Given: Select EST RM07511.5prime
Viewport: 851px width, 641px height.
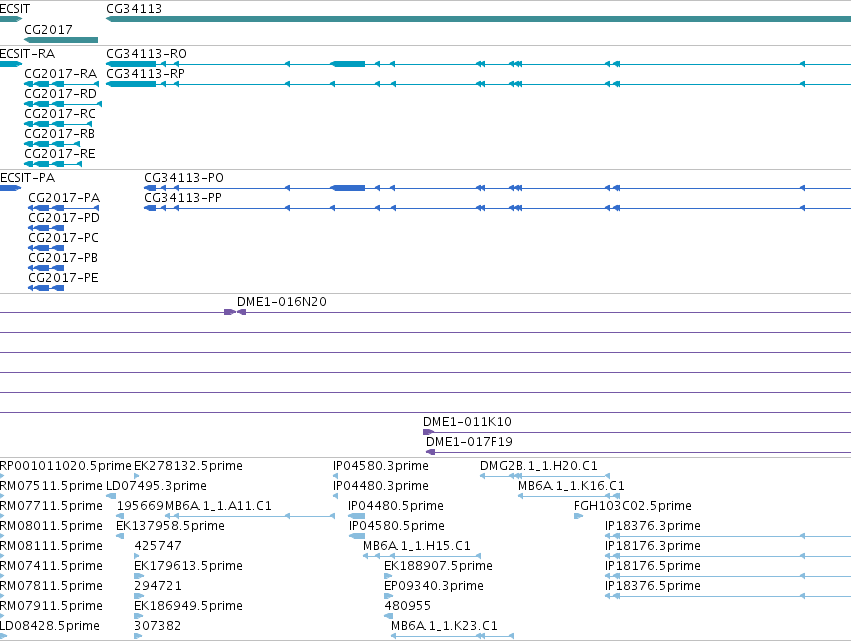Looking at the screenshot, I should (51, 486).
